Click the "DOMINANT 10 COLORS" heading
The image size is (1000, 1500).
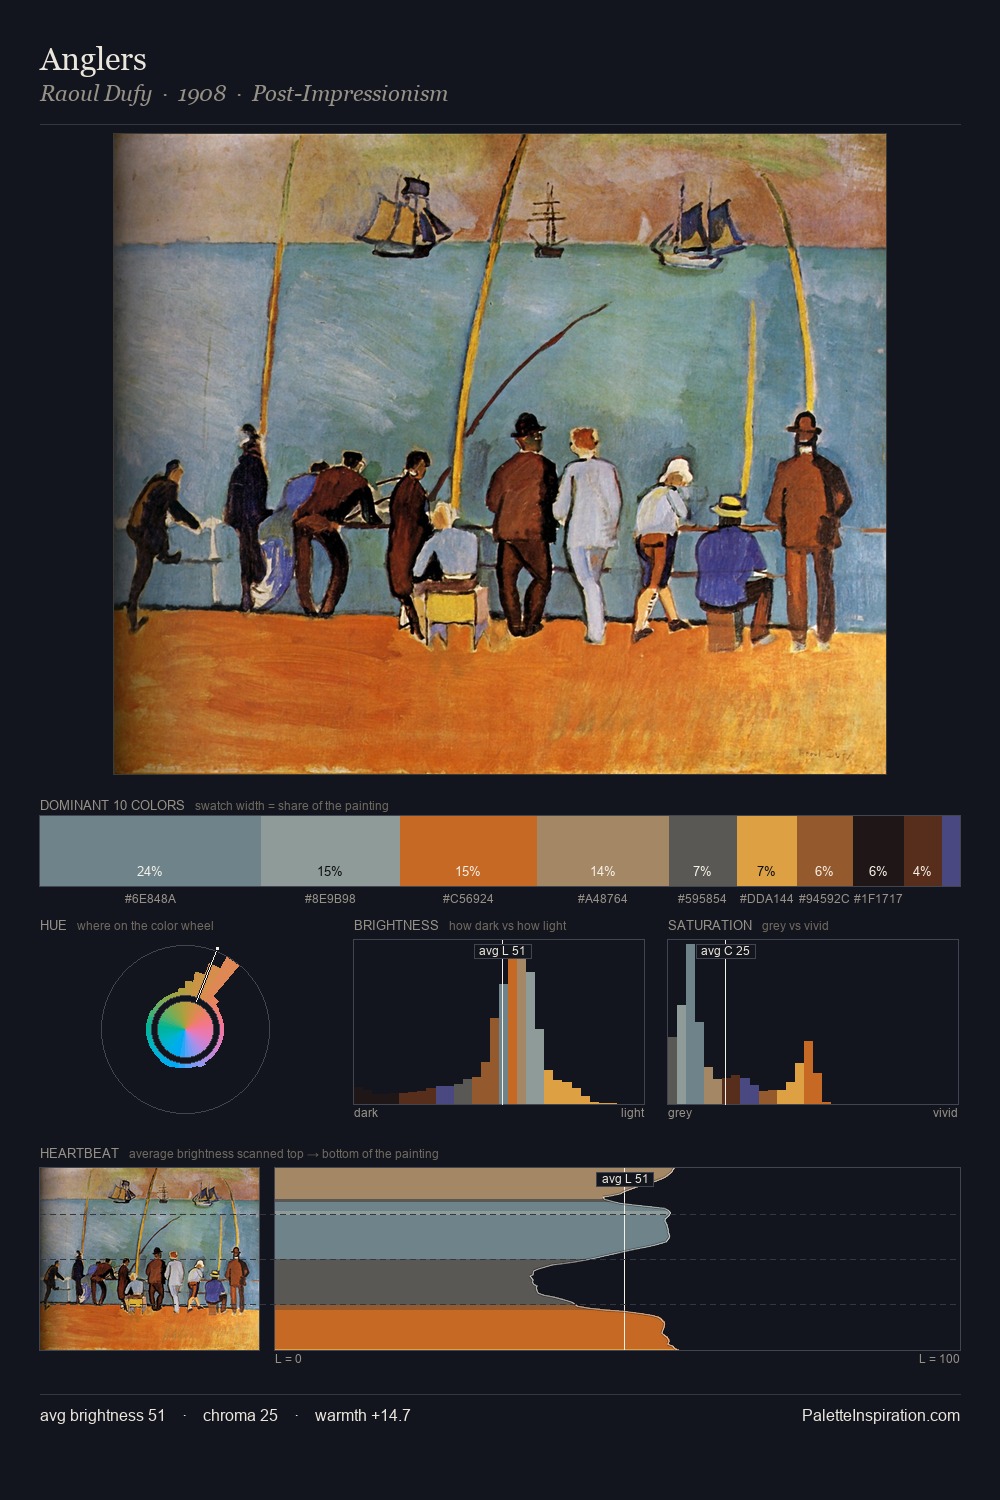(x=112, y=805)
